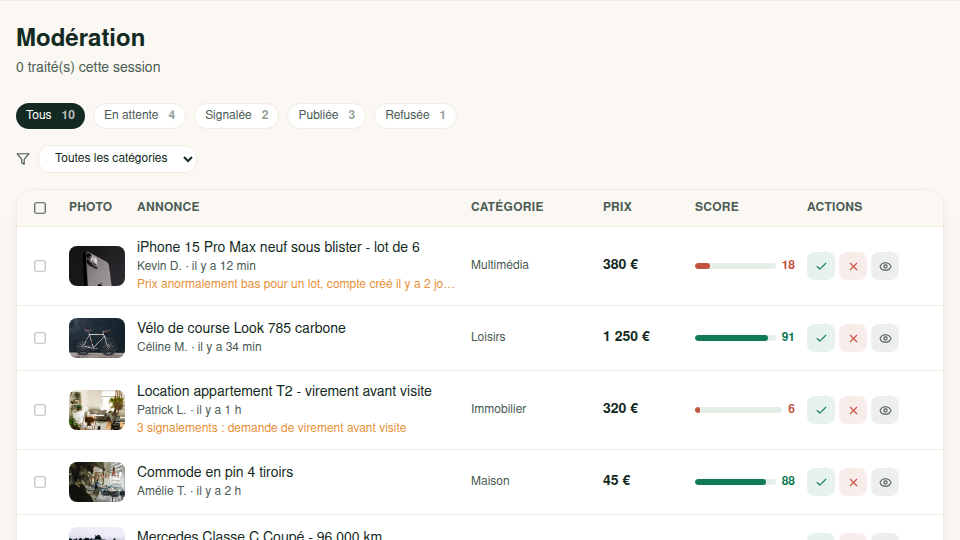Click the ACTIONS column header

click(x=834, y=207)
